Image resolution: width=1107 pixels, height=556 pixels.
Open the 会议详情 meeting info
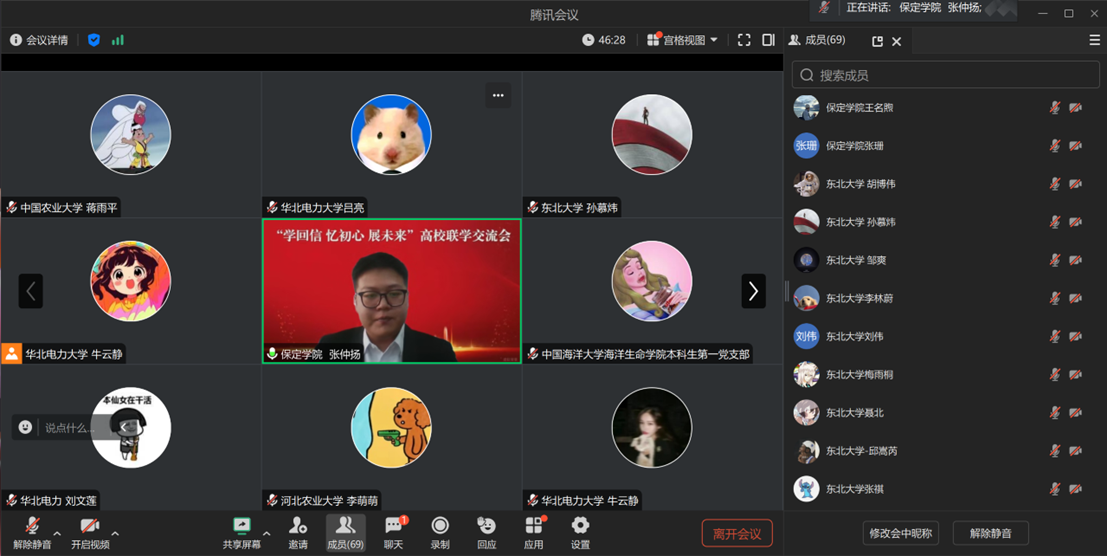(39, 40)
